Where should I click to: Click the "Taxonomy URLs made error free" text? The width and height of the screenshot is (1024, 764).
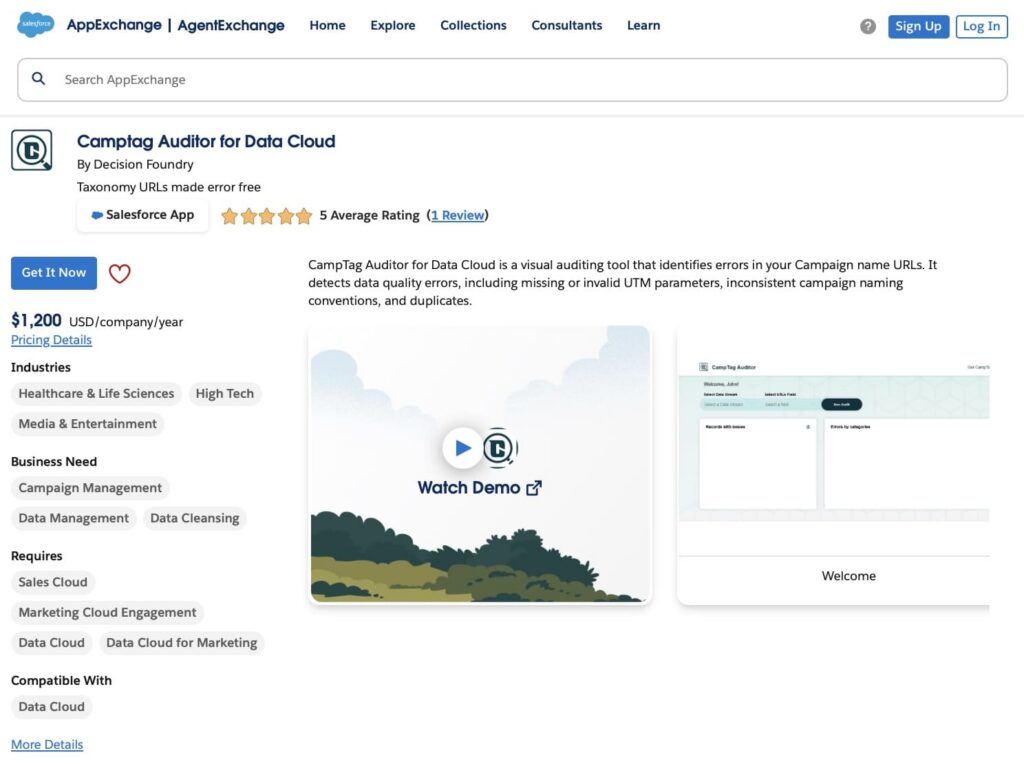[x=168, y=187]
